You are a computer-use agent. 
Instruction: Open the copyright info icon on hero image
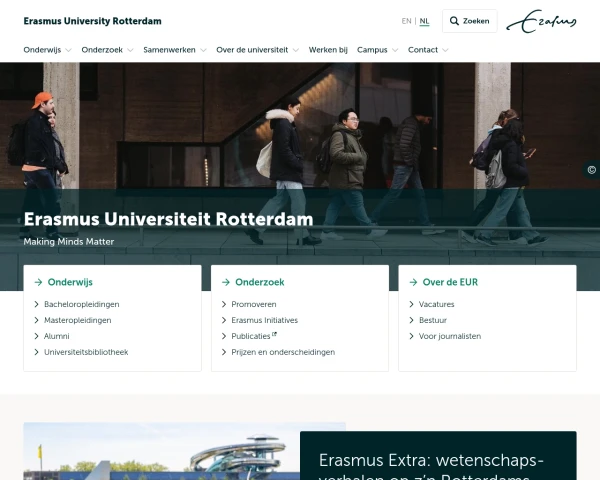(x=592, y=170)
